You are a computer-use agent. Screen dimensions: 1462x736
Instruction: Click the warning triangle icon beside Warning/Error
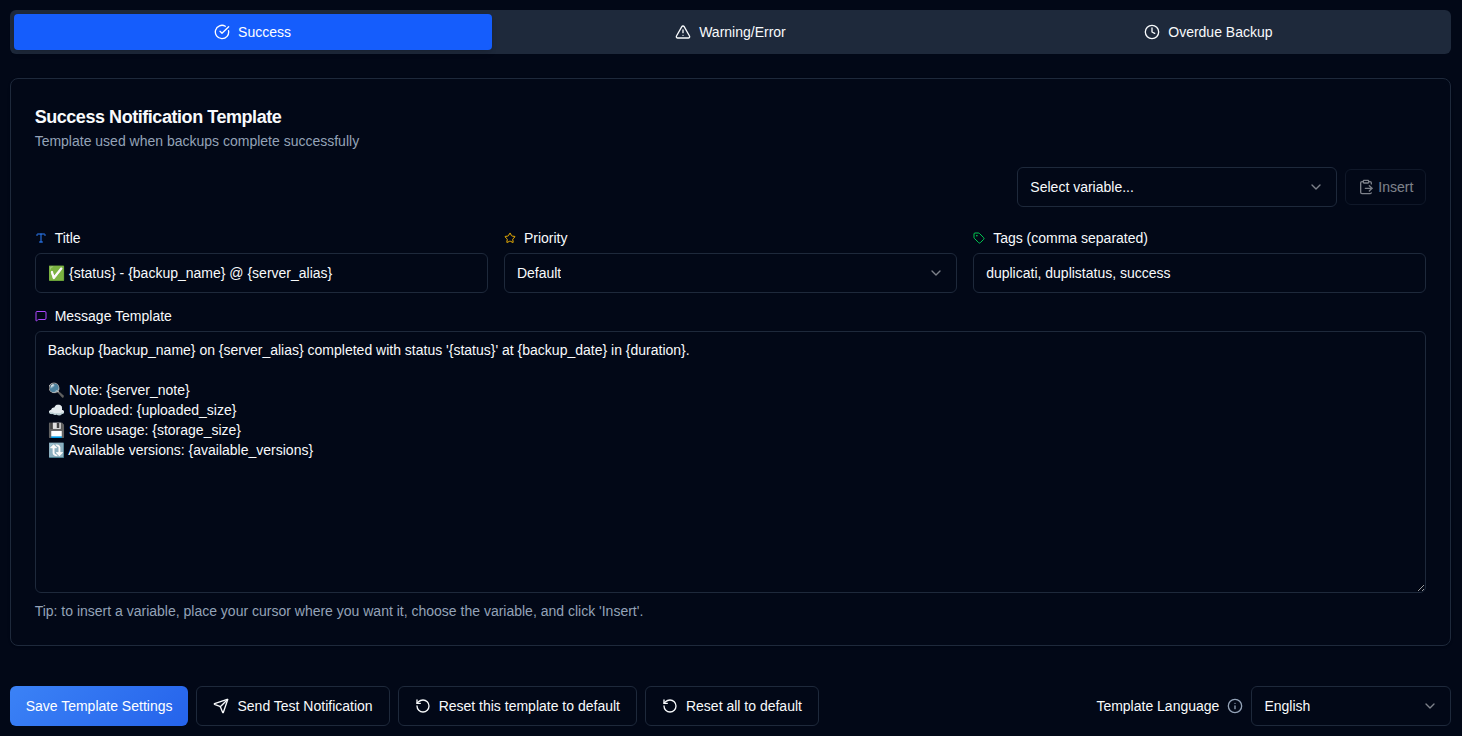coord(684,31)
